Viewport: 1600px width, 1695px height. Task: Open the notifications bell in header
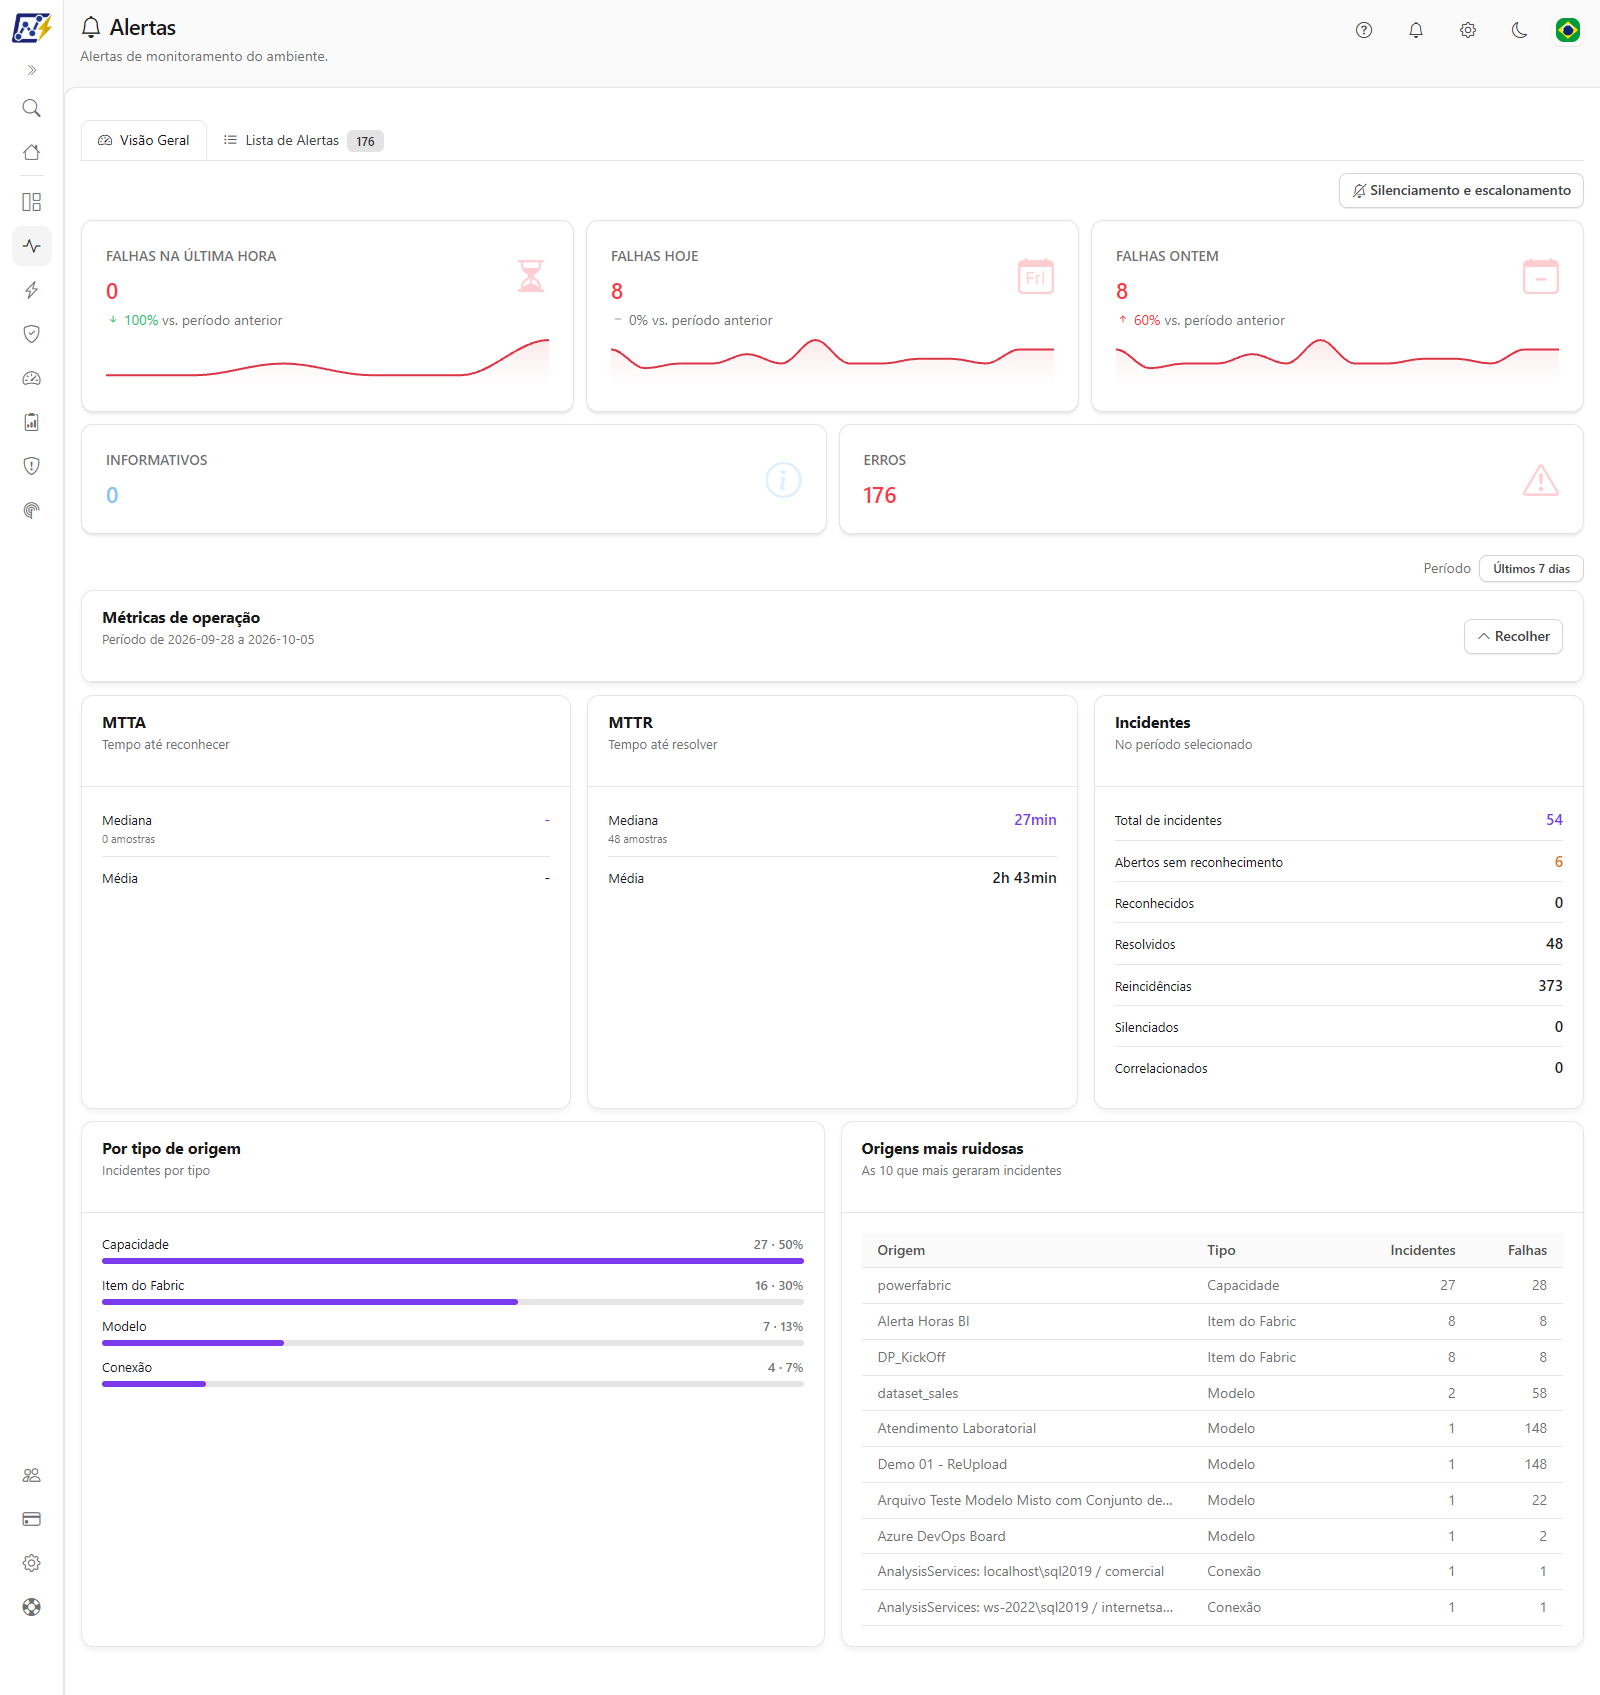[1416, 30]
